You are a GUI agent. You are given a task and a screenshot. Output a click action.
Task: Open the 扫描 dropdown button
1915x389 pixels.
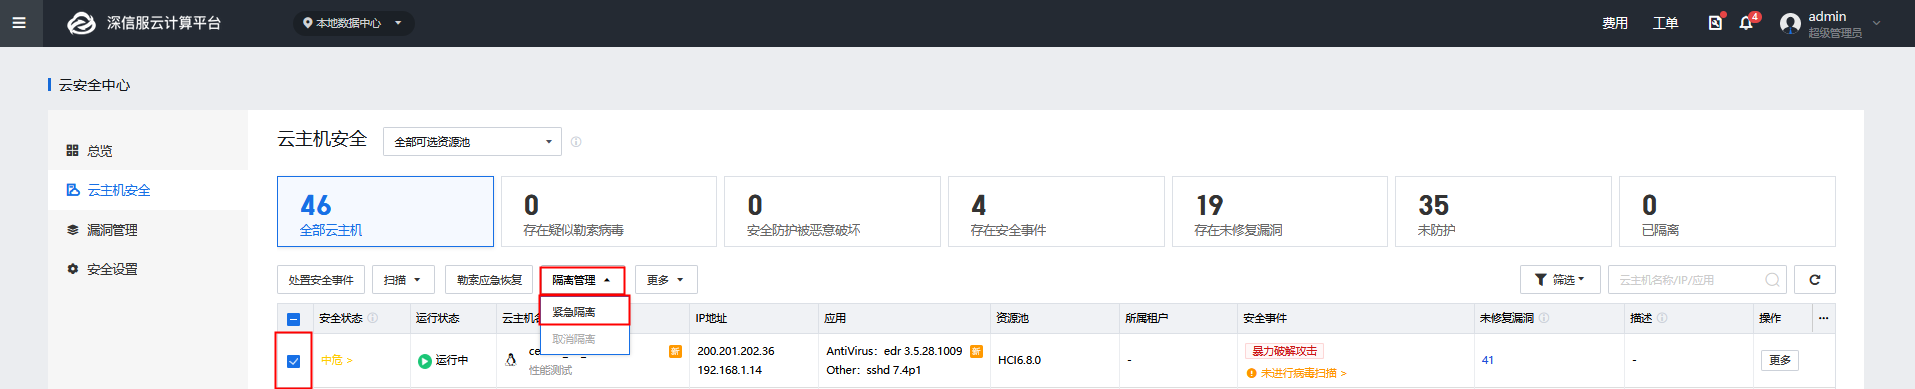403,280
